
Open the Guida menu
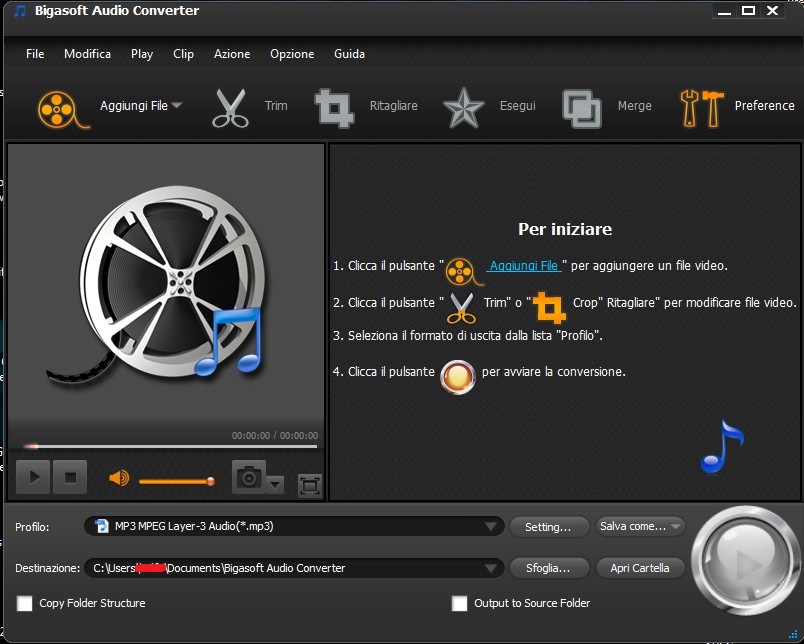[x=349, y=54]
